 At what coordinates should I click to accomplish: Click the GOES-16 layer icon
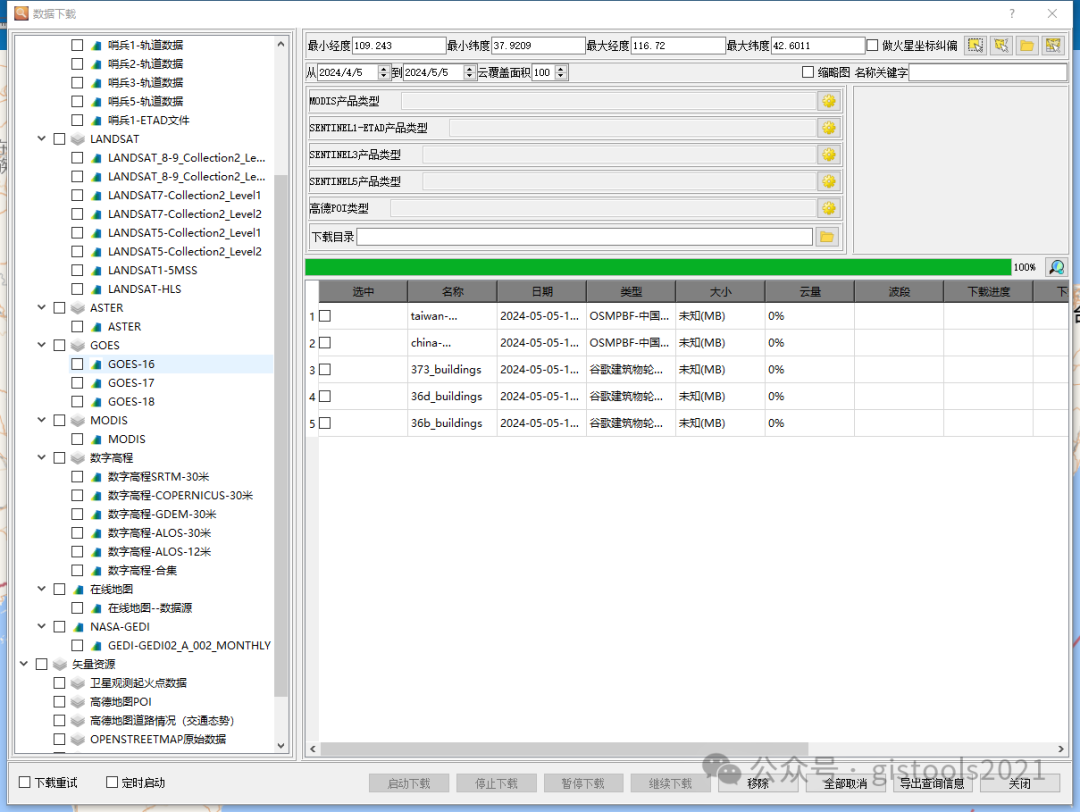[97, 364]
